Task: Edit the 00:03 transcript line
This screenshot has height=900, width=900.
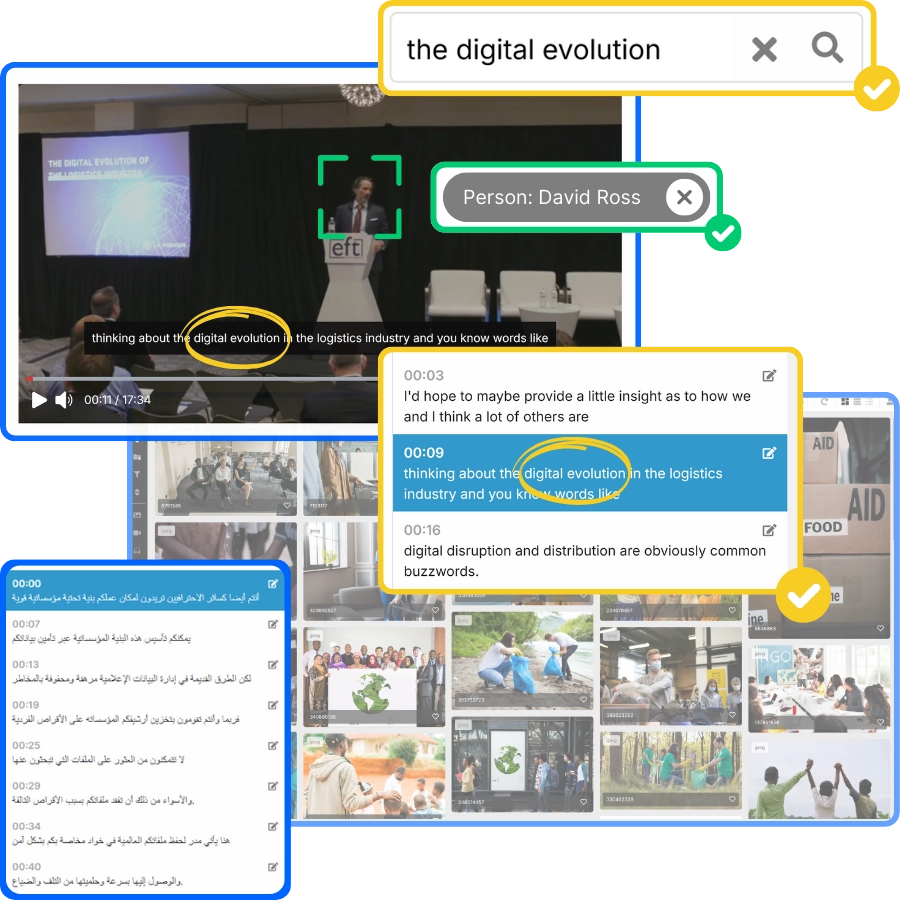Action: [x=769, y=376]
